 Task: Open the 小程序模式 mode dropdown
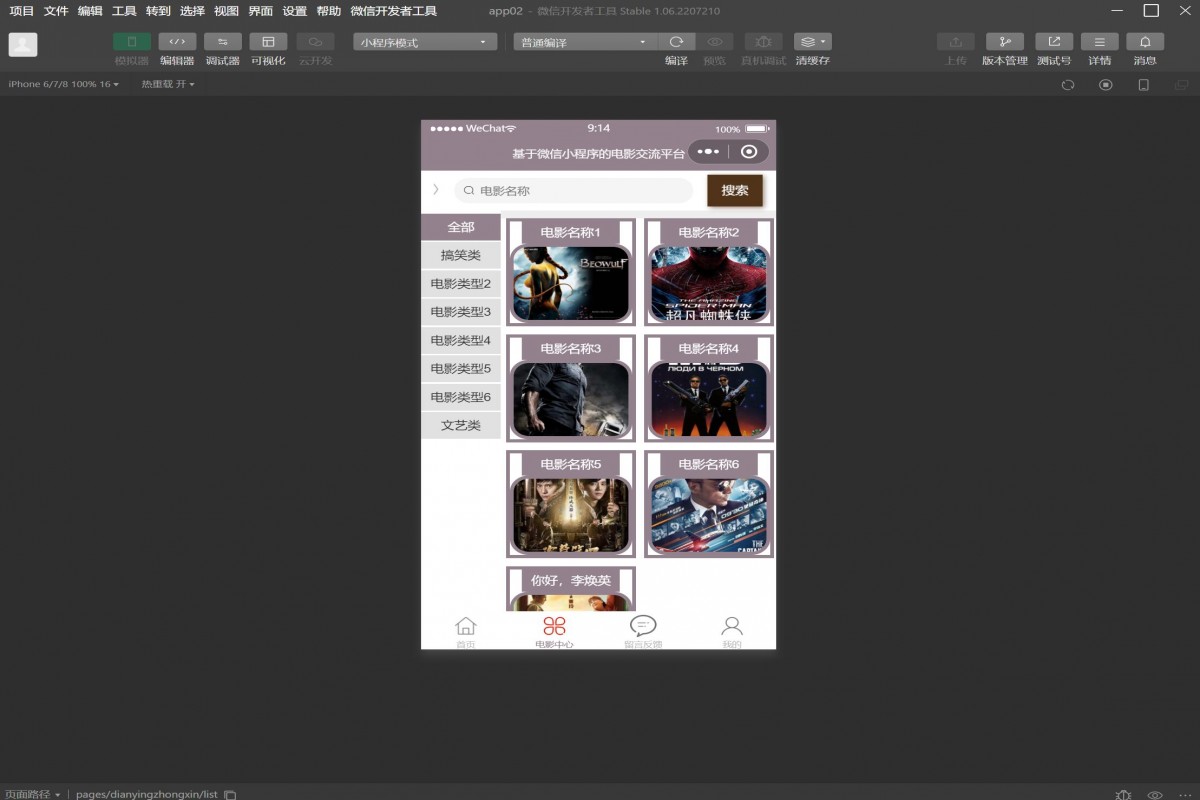[425, 42]
